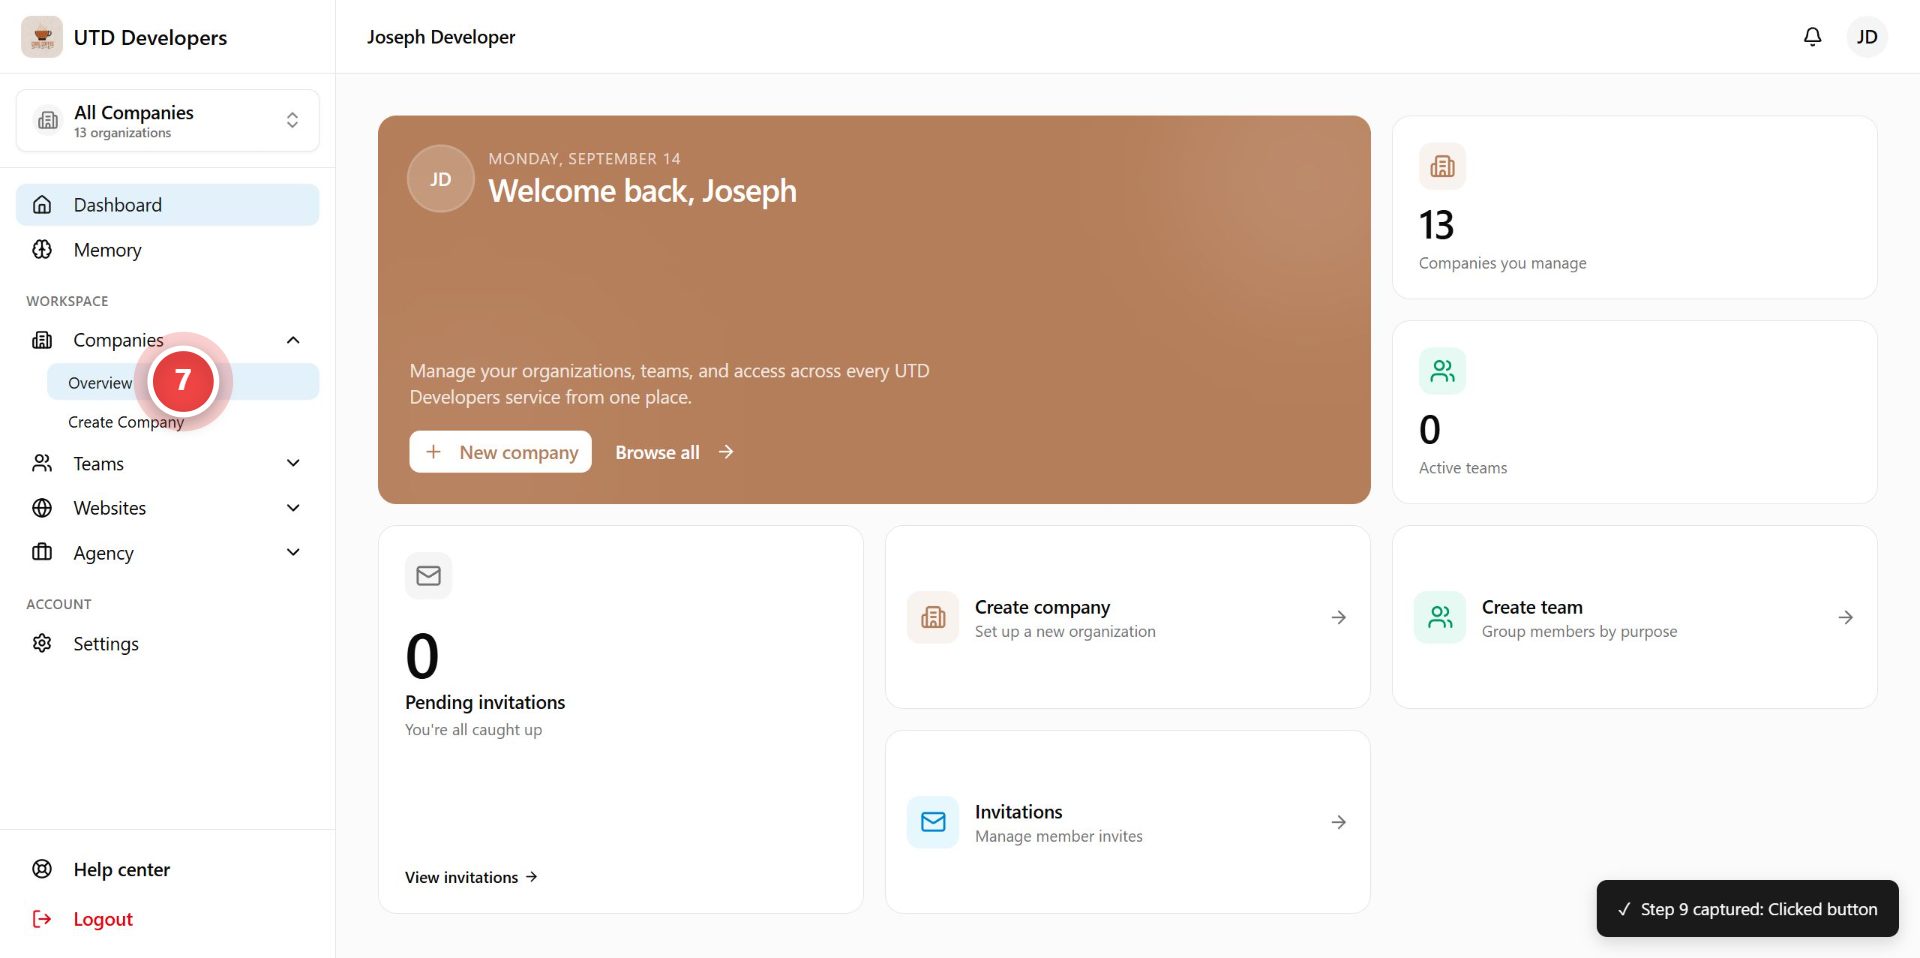The height and width of the screenshot is (958, 1920).
Task: Collapse the Companies section chevron
Action: pyautogui.click(x=293, y=340)
